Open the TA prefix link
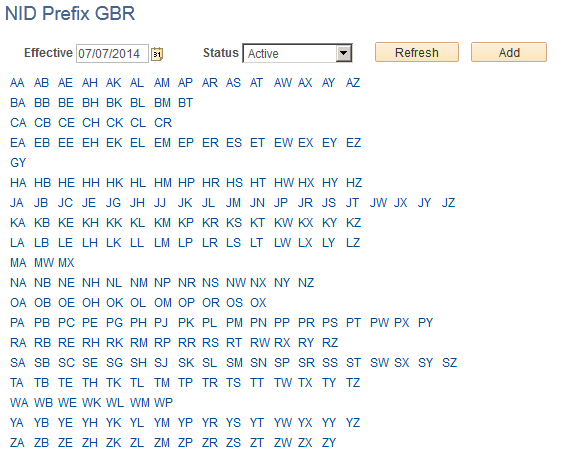This screenshot has height=466, width=562. (x=17, y=383)
